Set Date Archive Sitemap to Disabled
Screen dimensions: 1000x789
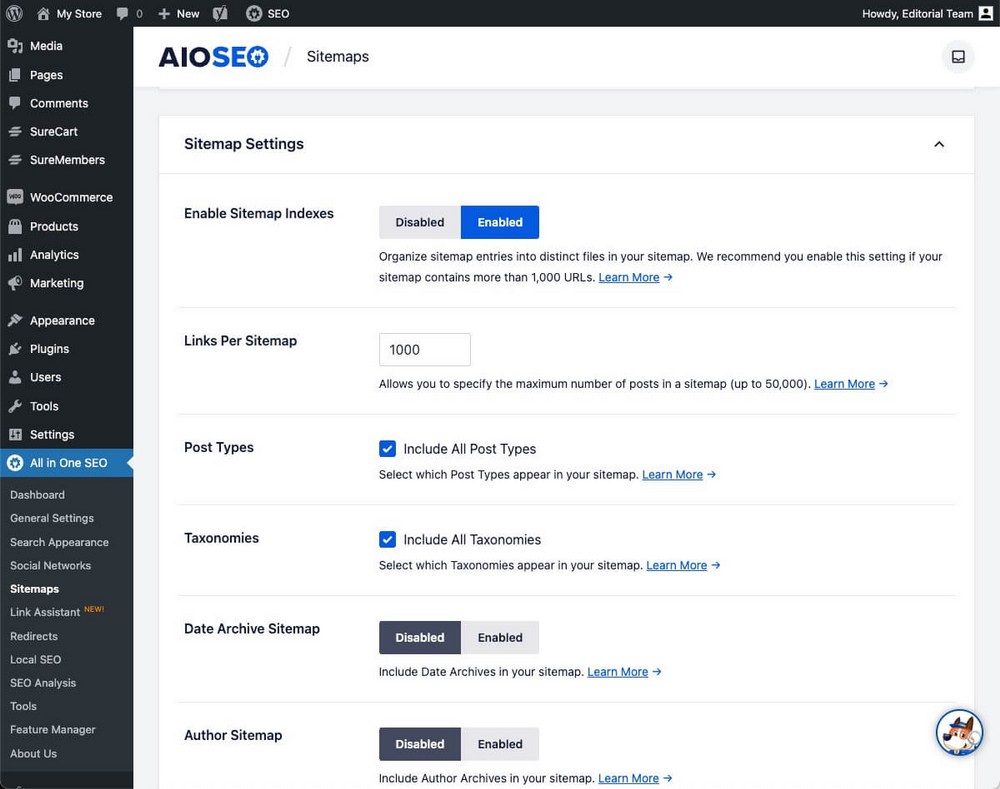point(420,637)
